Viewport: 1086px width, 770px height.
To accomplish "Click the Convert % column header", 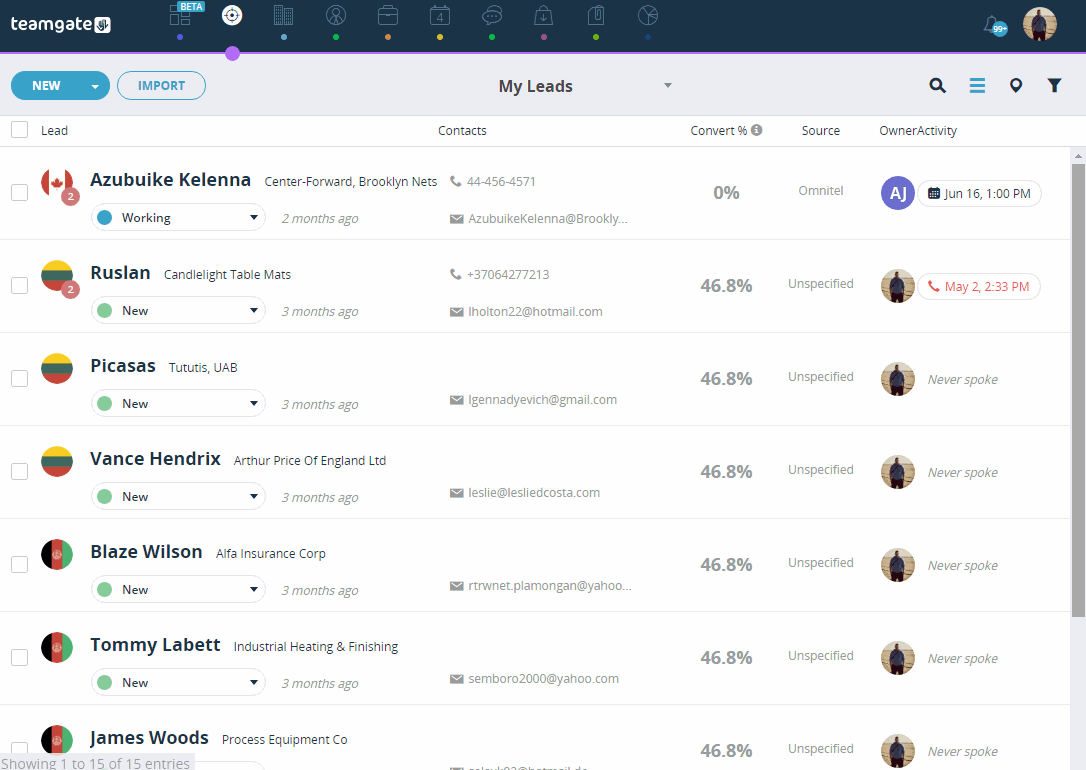I will coord(719,130).
